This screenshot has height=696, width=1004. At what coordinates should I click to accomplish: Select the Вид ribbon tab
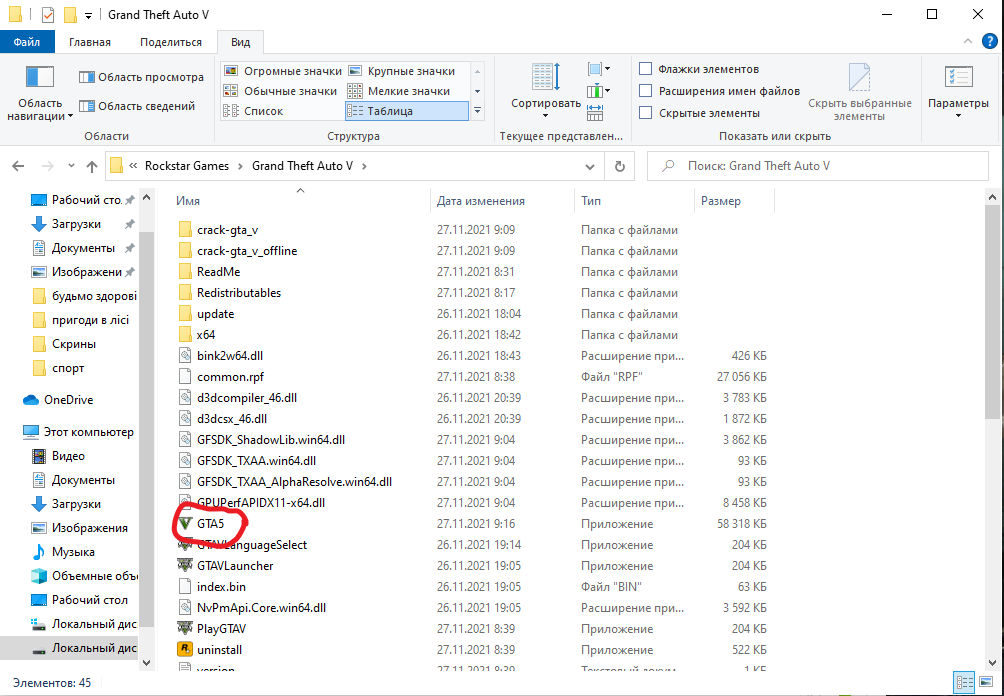tap(241, 42)
